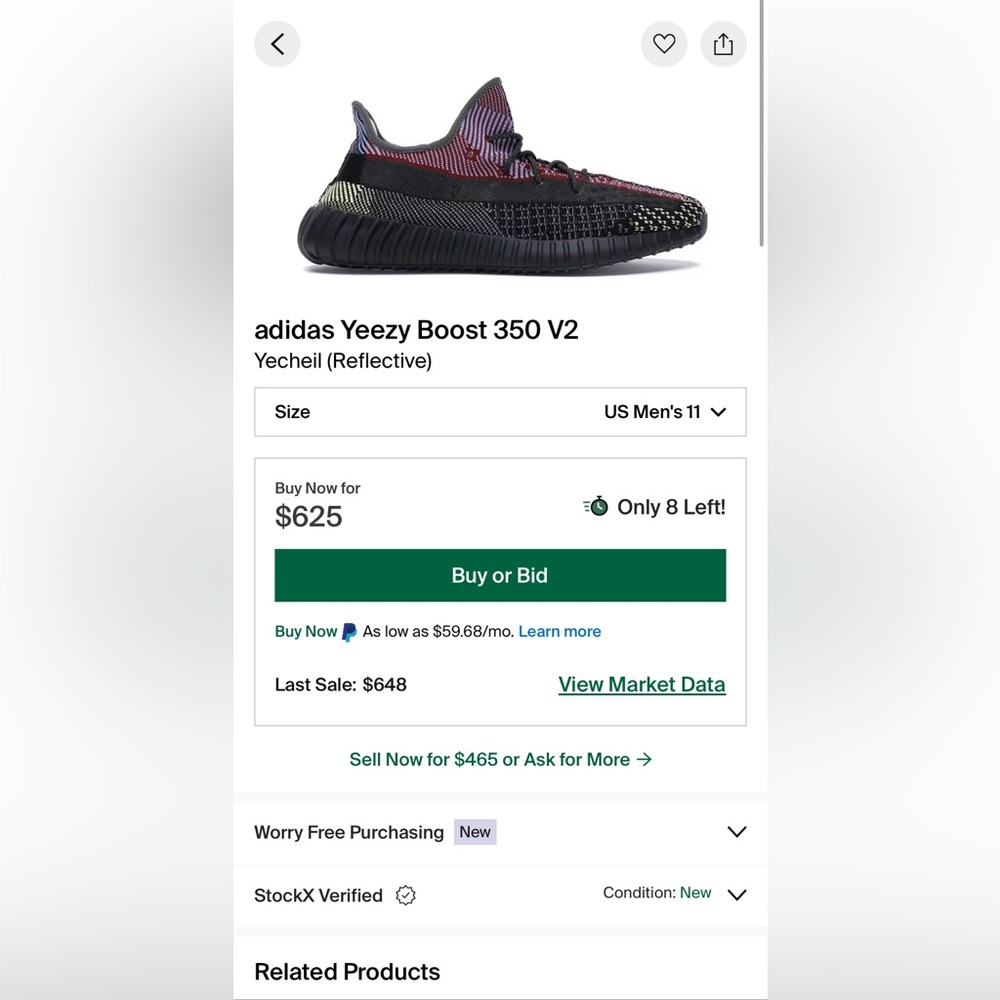Tap the heart icon in the top bar
1000x1000 pixels.
tap(664, 44)
